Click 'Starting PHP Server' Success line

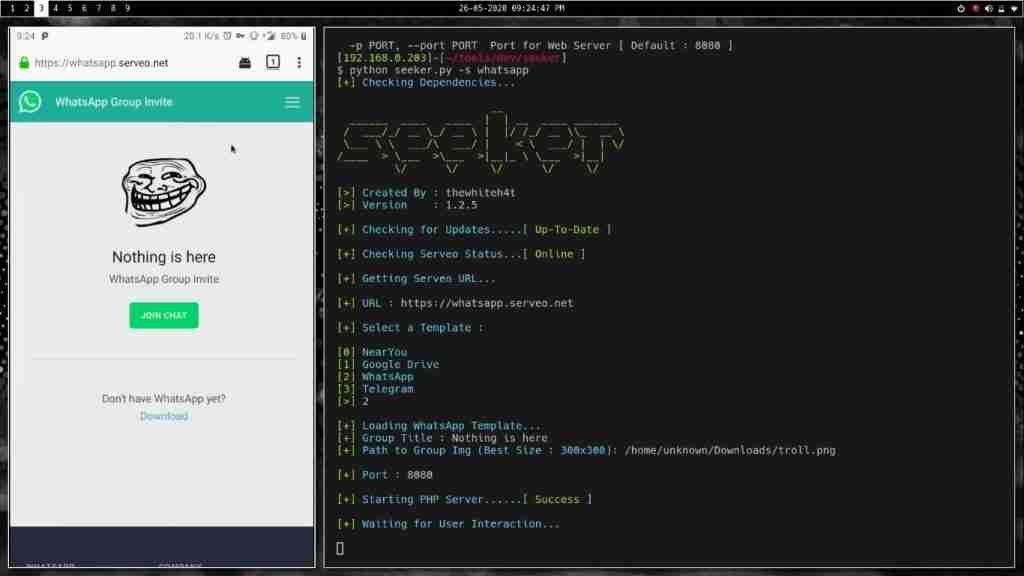tap(464, 500)
